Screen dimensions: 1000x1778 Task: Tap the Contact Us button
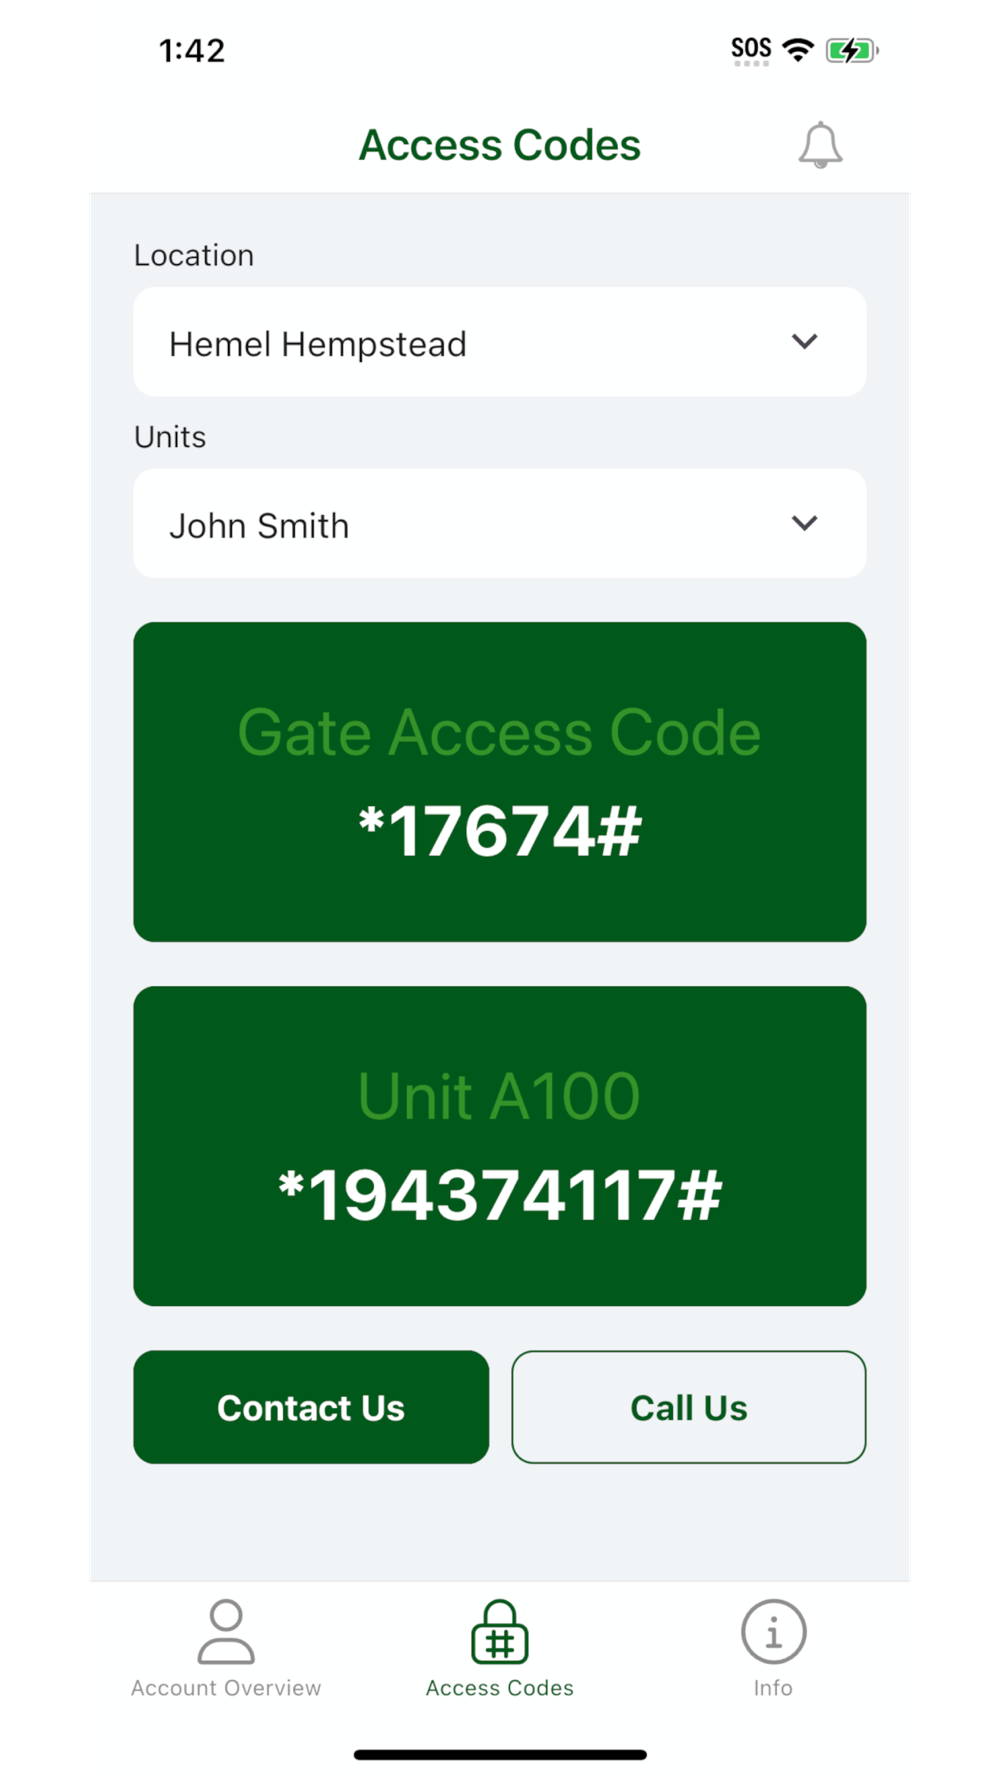[311, 1407]
